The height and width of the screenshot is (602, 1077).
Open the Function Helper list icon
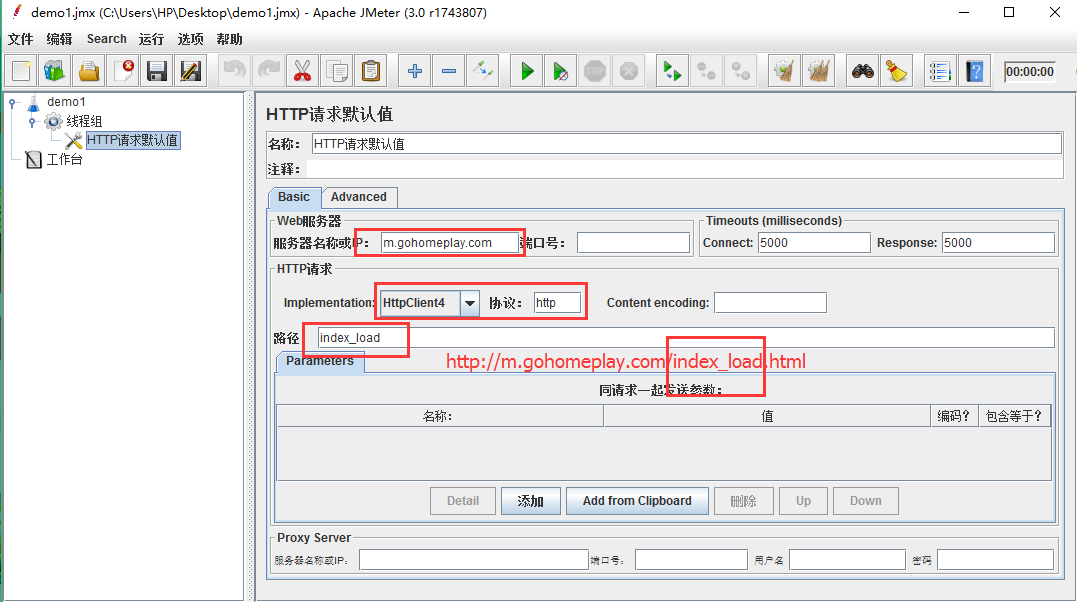click(x=940, y=71)
